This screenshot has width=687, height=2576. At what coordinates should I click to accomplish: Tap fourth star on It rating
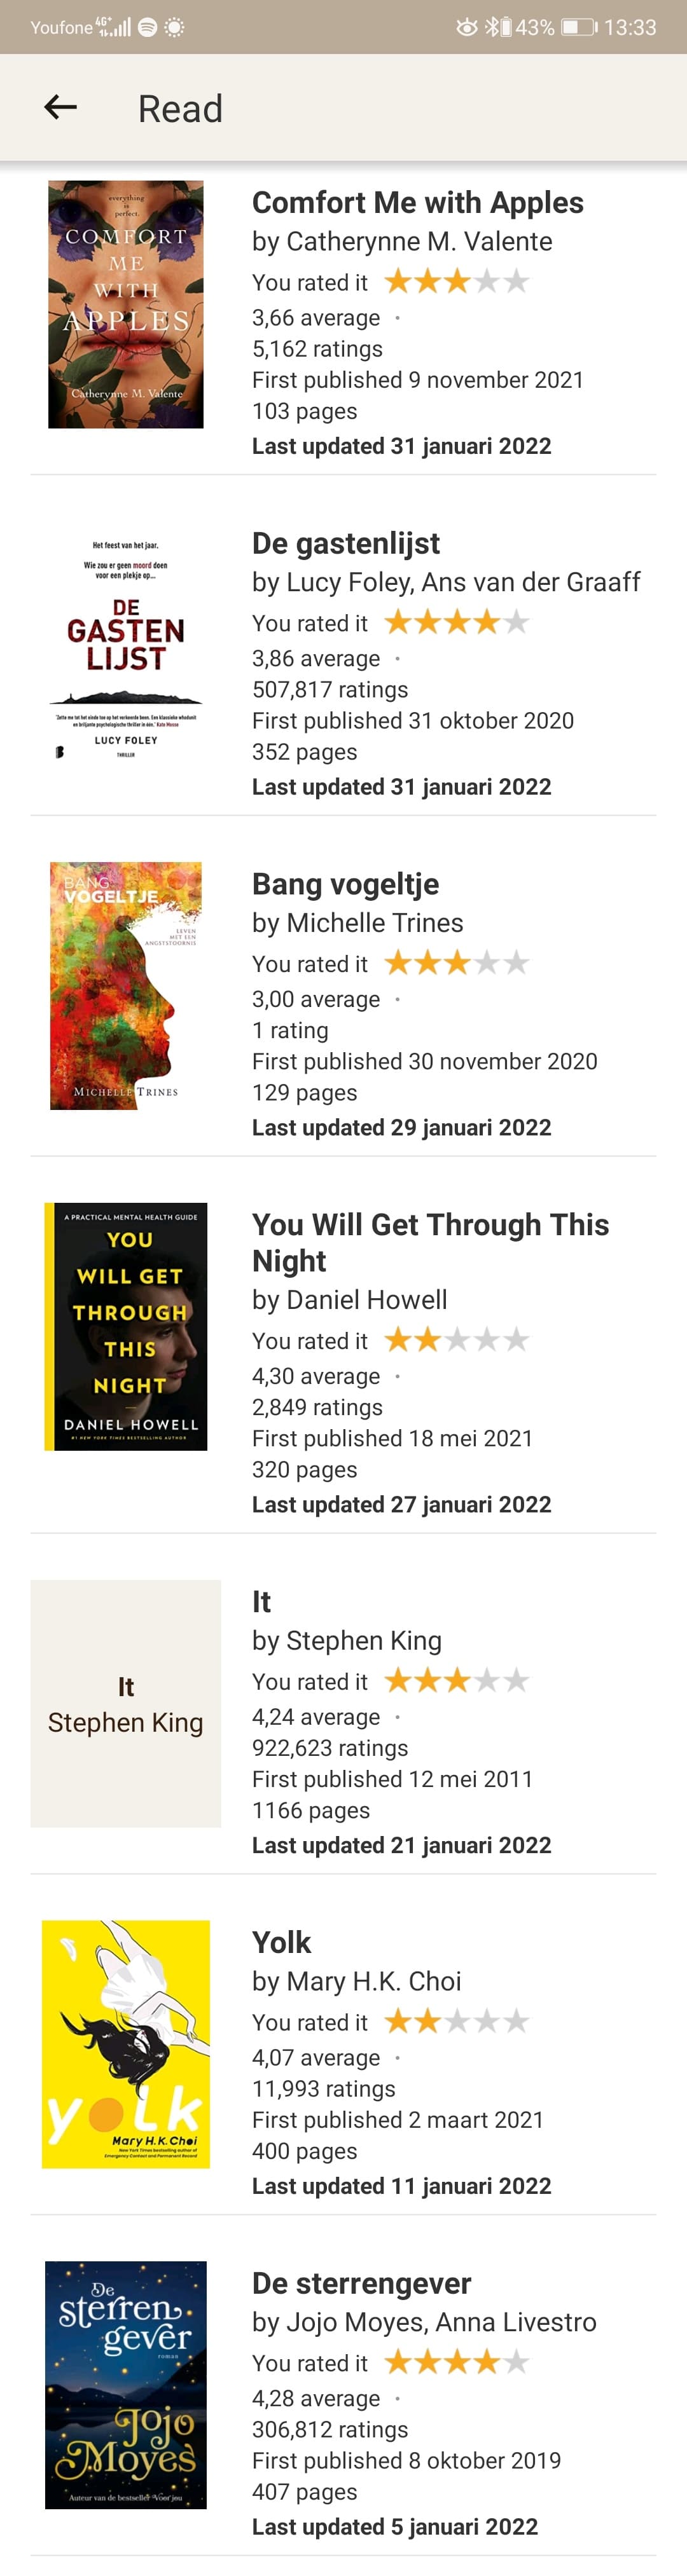tap(487, 1680)
